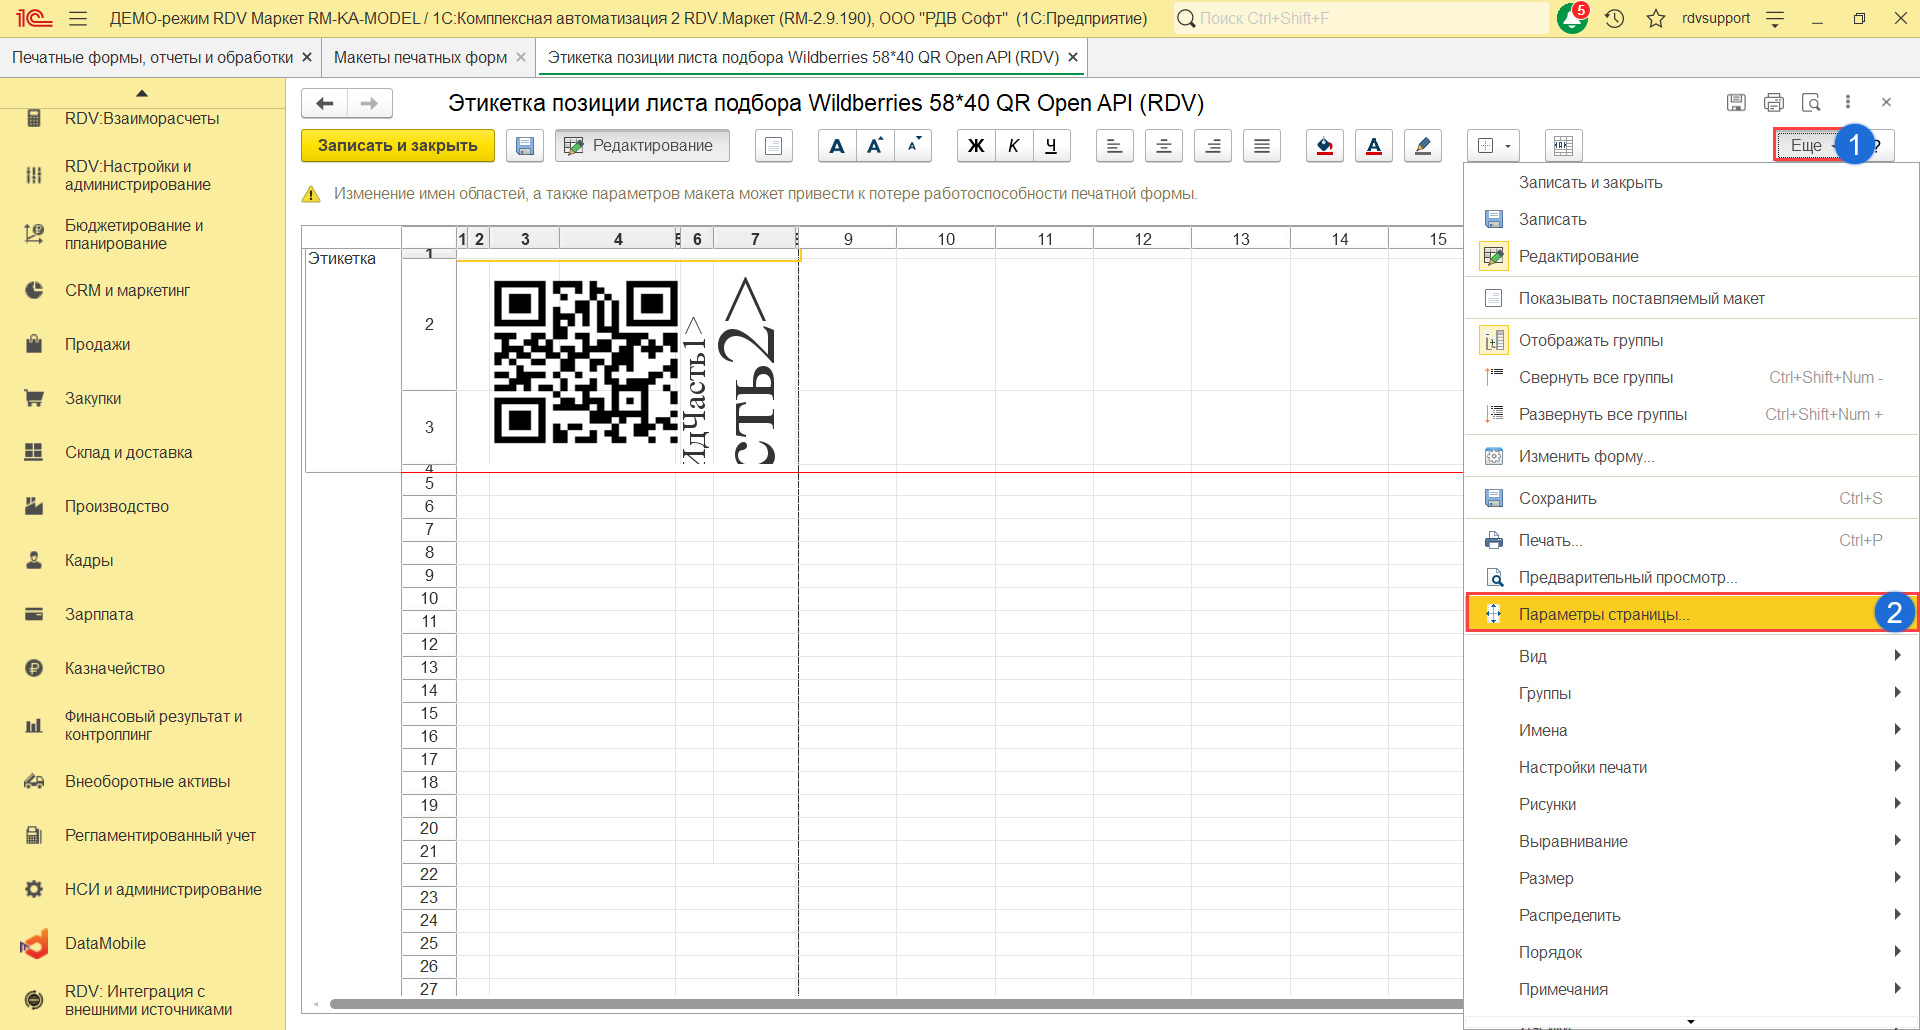Choose the text color tool

(1373, 146)
